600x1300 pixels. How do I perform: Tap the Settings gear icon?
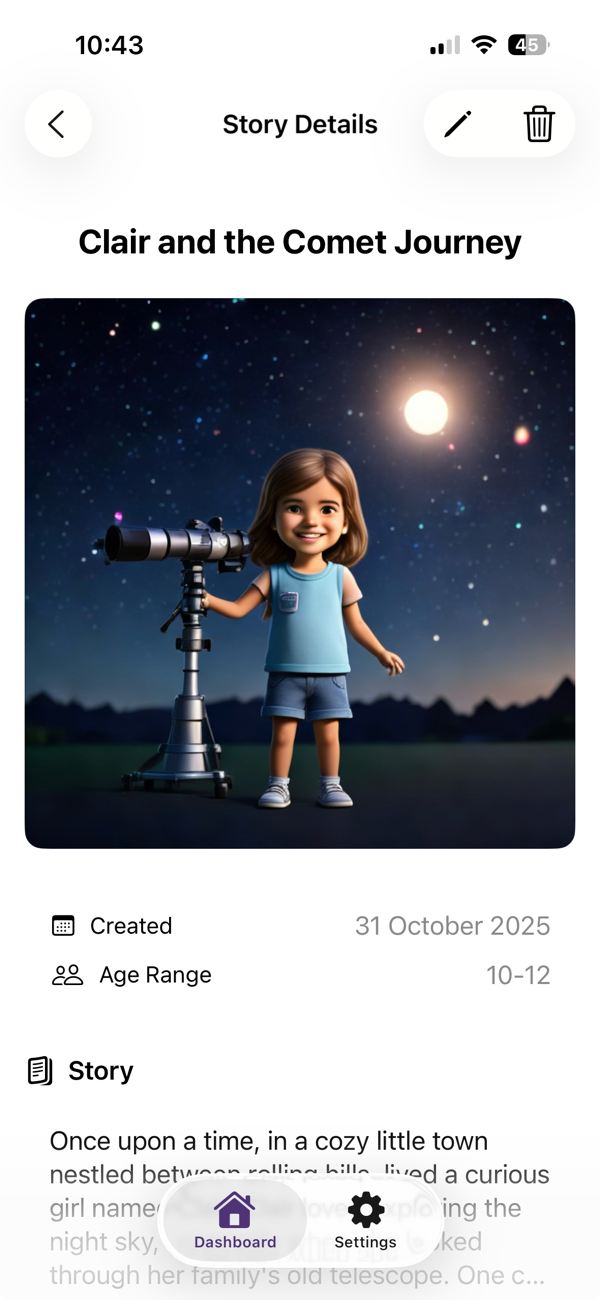click(365, 1210)
